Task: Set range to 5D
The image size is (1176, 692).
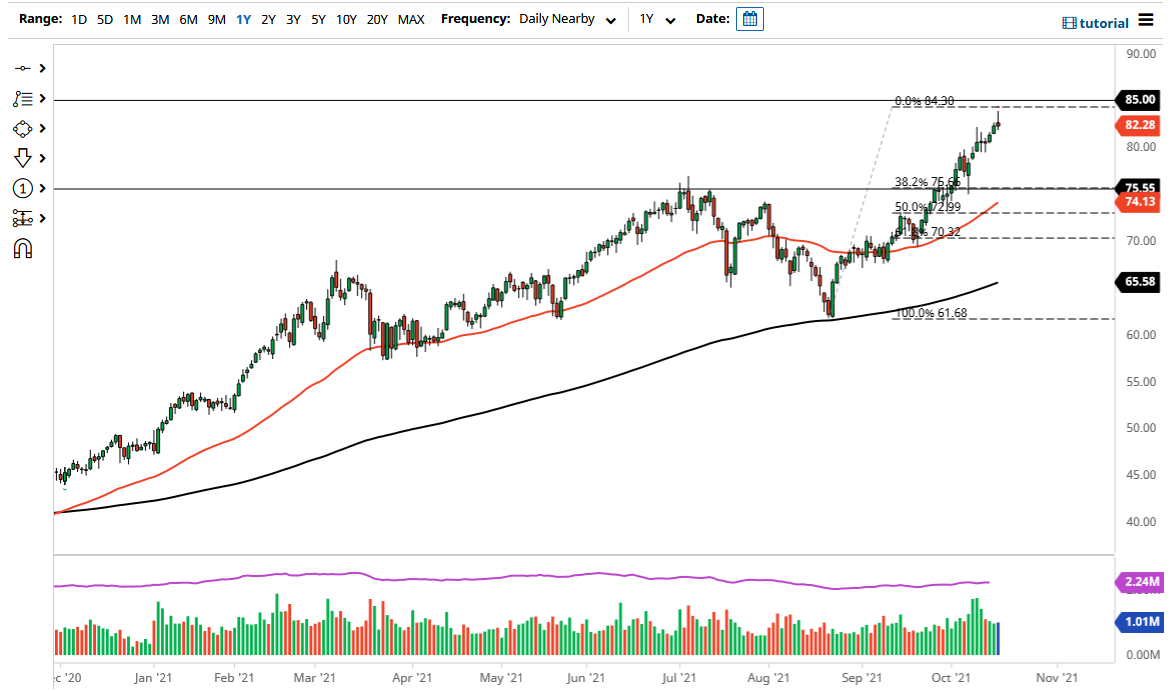Action: 105,19
